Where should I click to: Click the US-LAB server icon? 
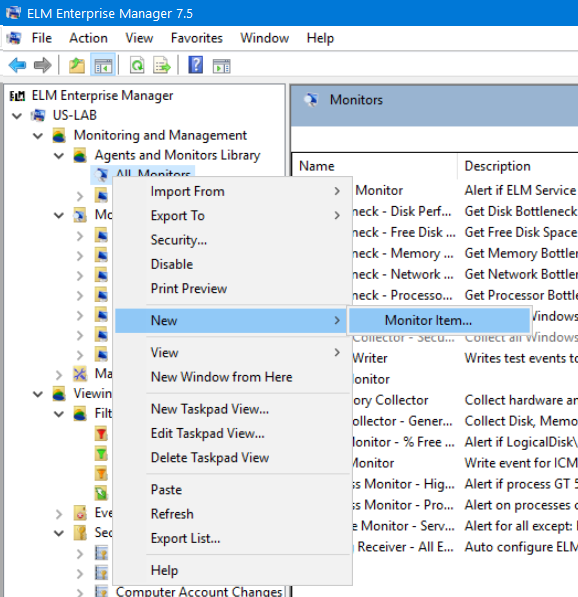[x=38, y=115]
